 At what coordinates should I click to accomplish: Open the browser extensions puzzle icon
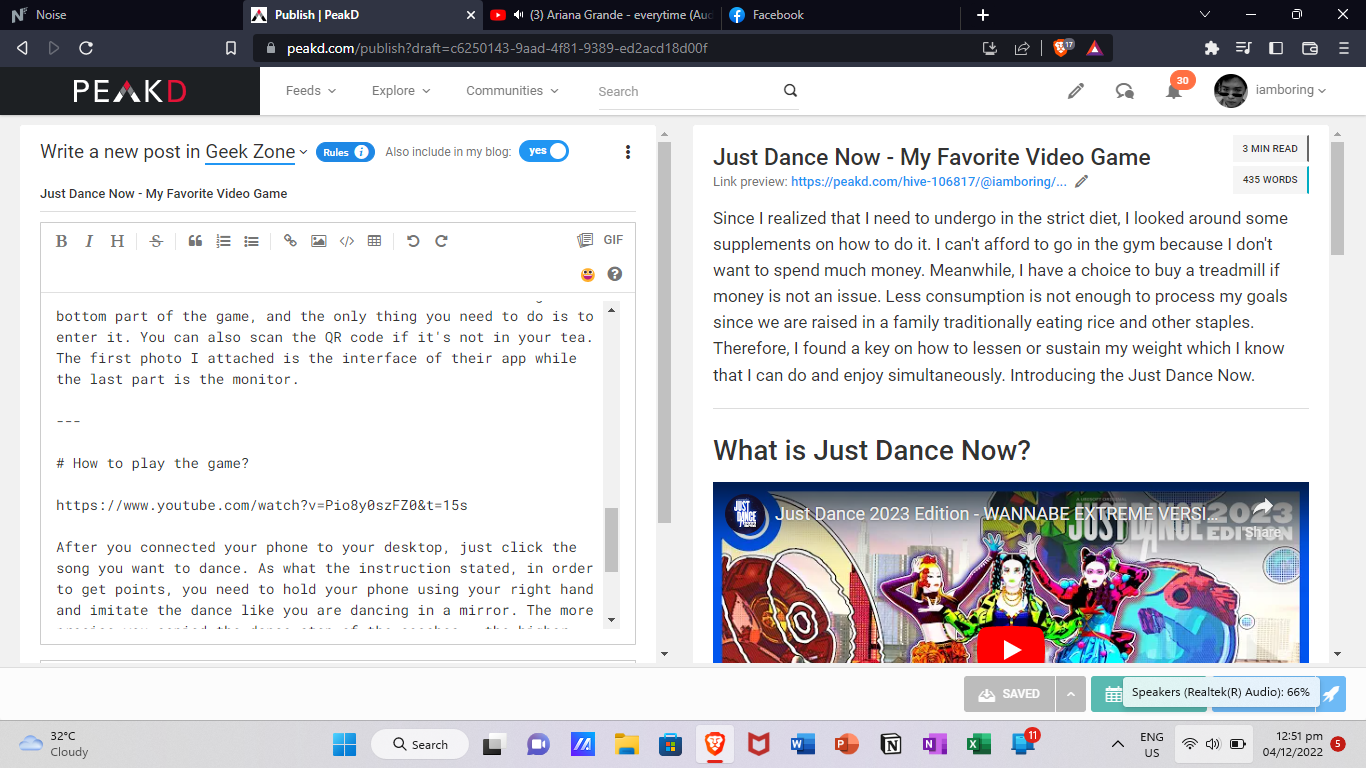1212,47
